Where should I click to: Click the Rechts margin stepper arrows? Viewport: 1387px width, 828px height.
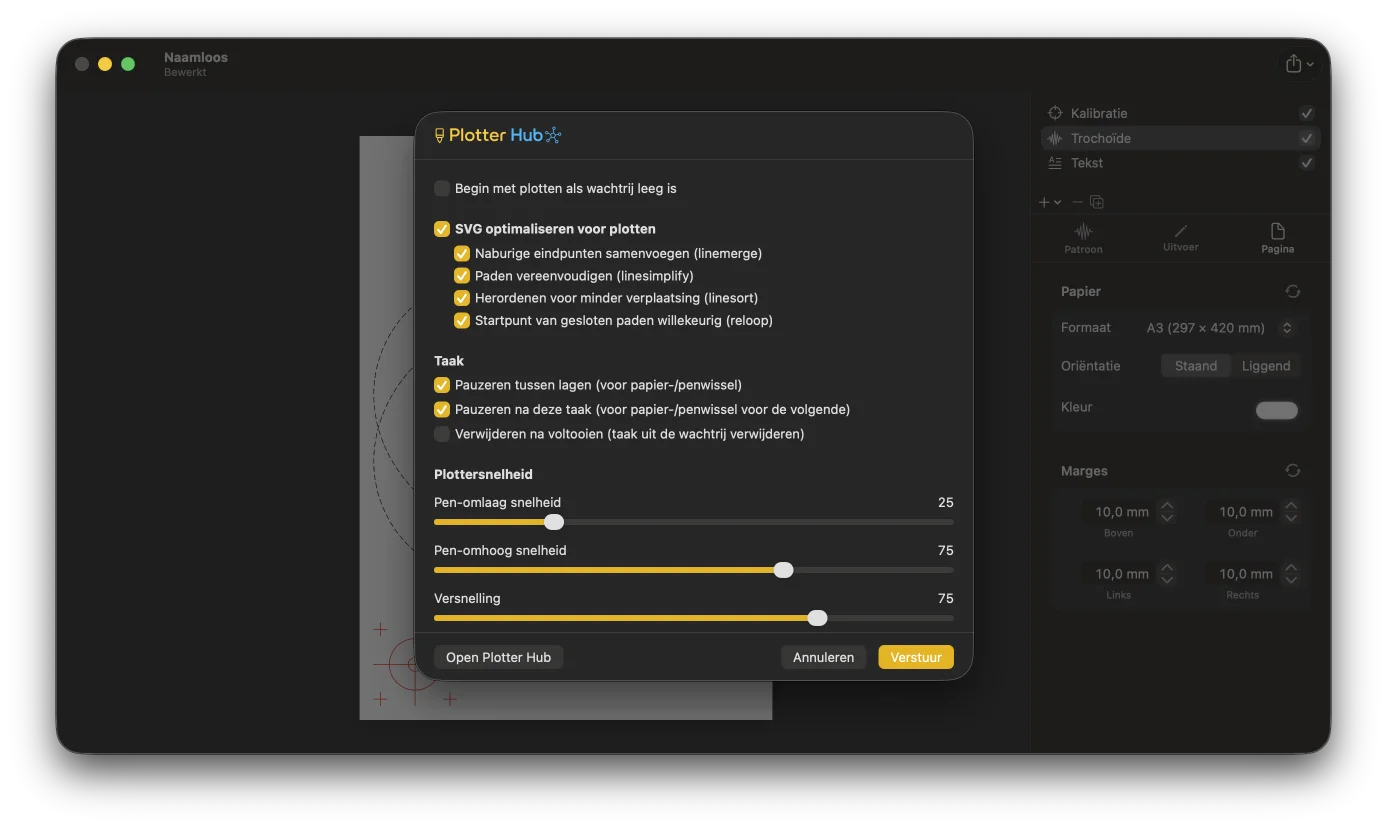coord(1291,574)
